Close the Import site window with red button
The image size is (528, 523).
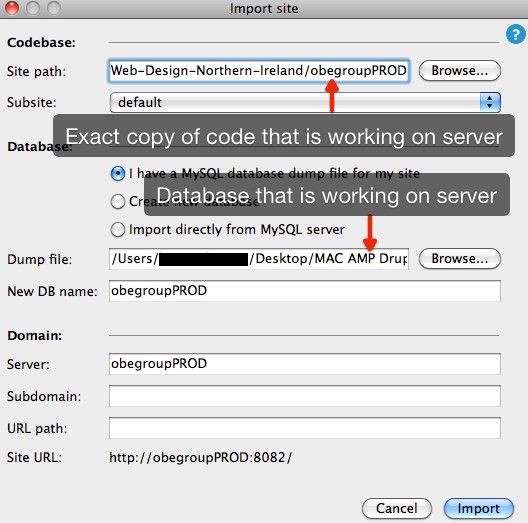click(12, 7)
